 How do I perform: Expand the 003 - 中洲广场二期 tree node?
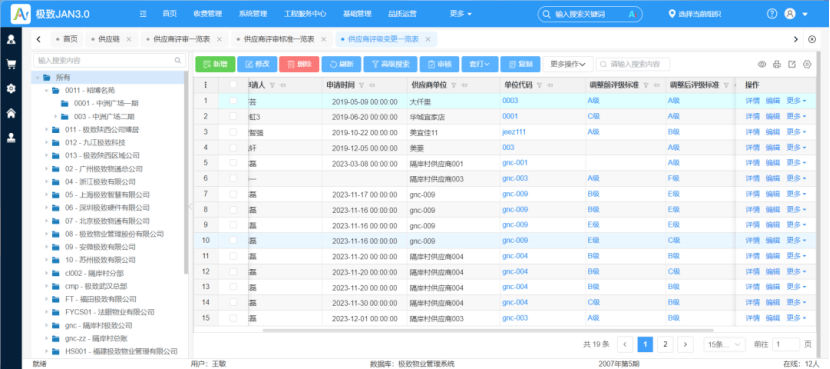click(x=56, y=116)
